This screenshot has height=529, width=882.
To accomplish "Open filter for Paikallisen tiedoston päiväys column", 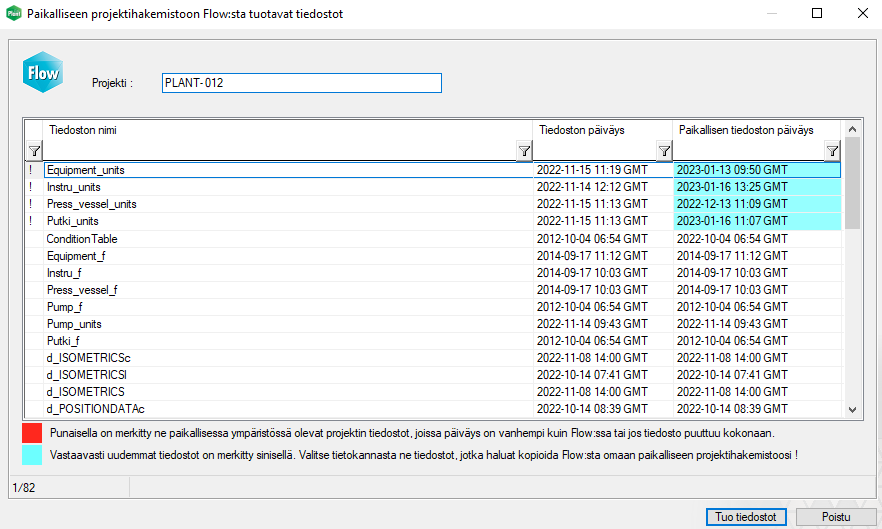I will click(832, 151).
